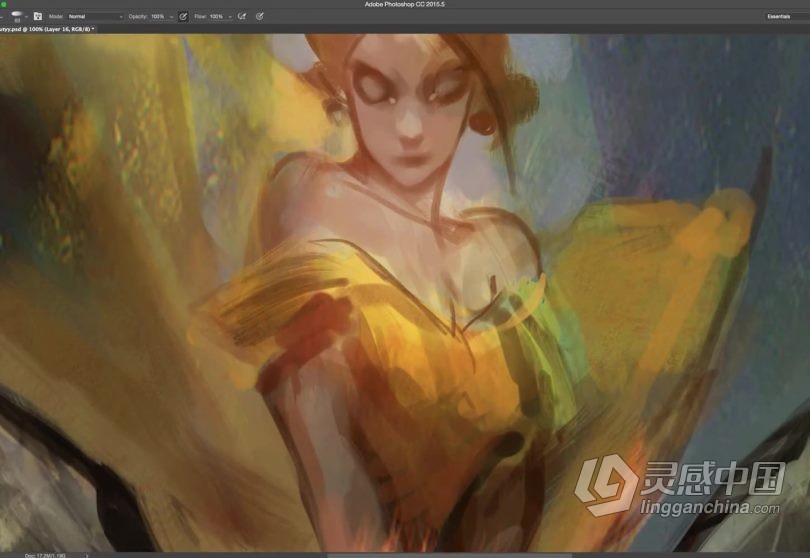The height and width of the screenshot is (558, 810).
Task: Enable pen pressure for opacity
Action: (183, 17)
